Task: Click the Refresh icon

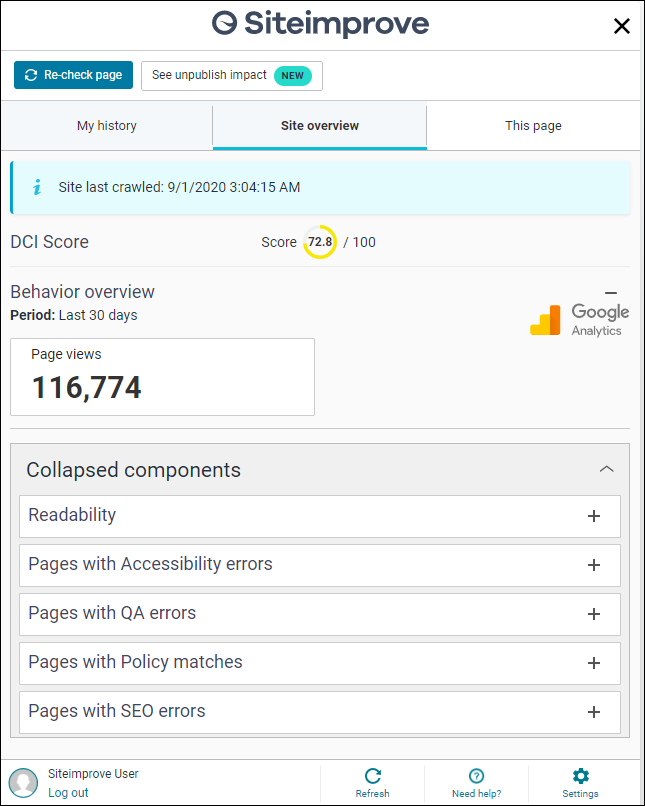Action: click(373, 776)
